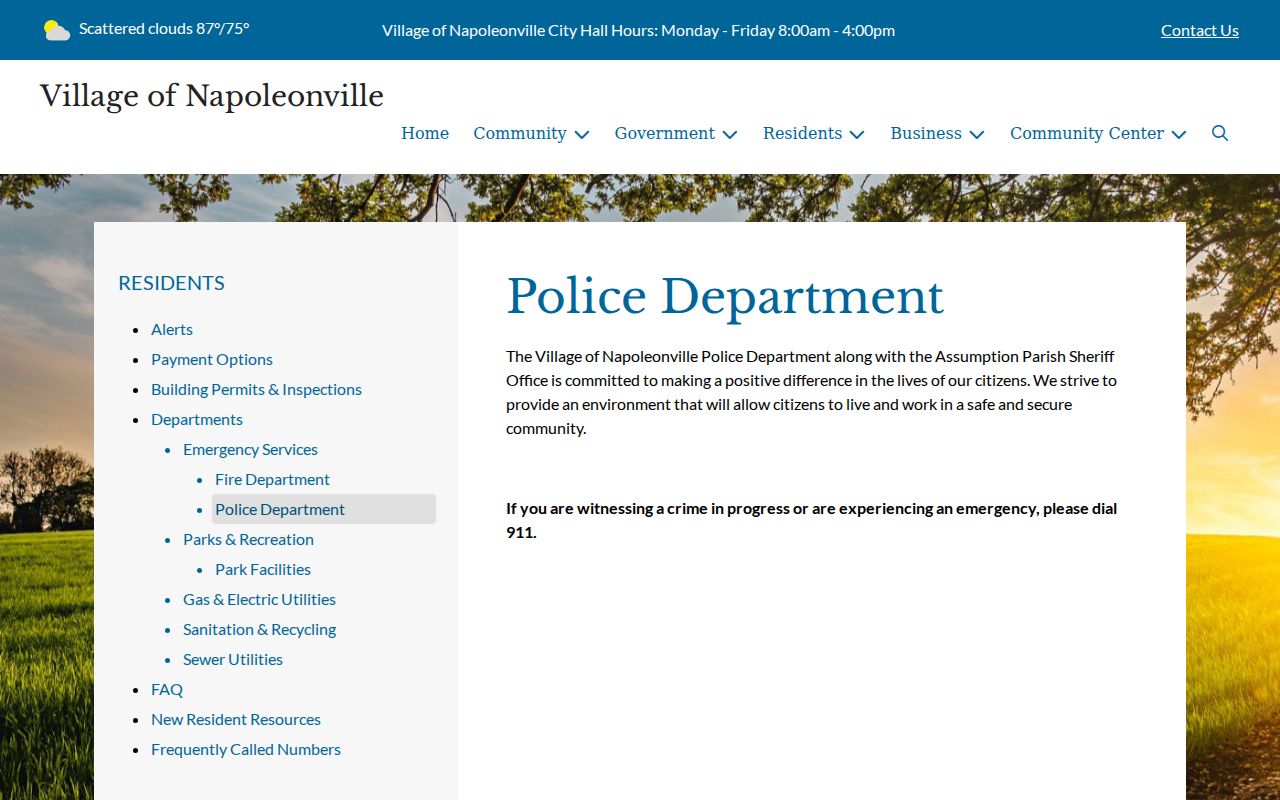Open Building Permits & Inspections link
Image resolution: width=1280 pixels, height=800 pixels.
coord(256,389)
